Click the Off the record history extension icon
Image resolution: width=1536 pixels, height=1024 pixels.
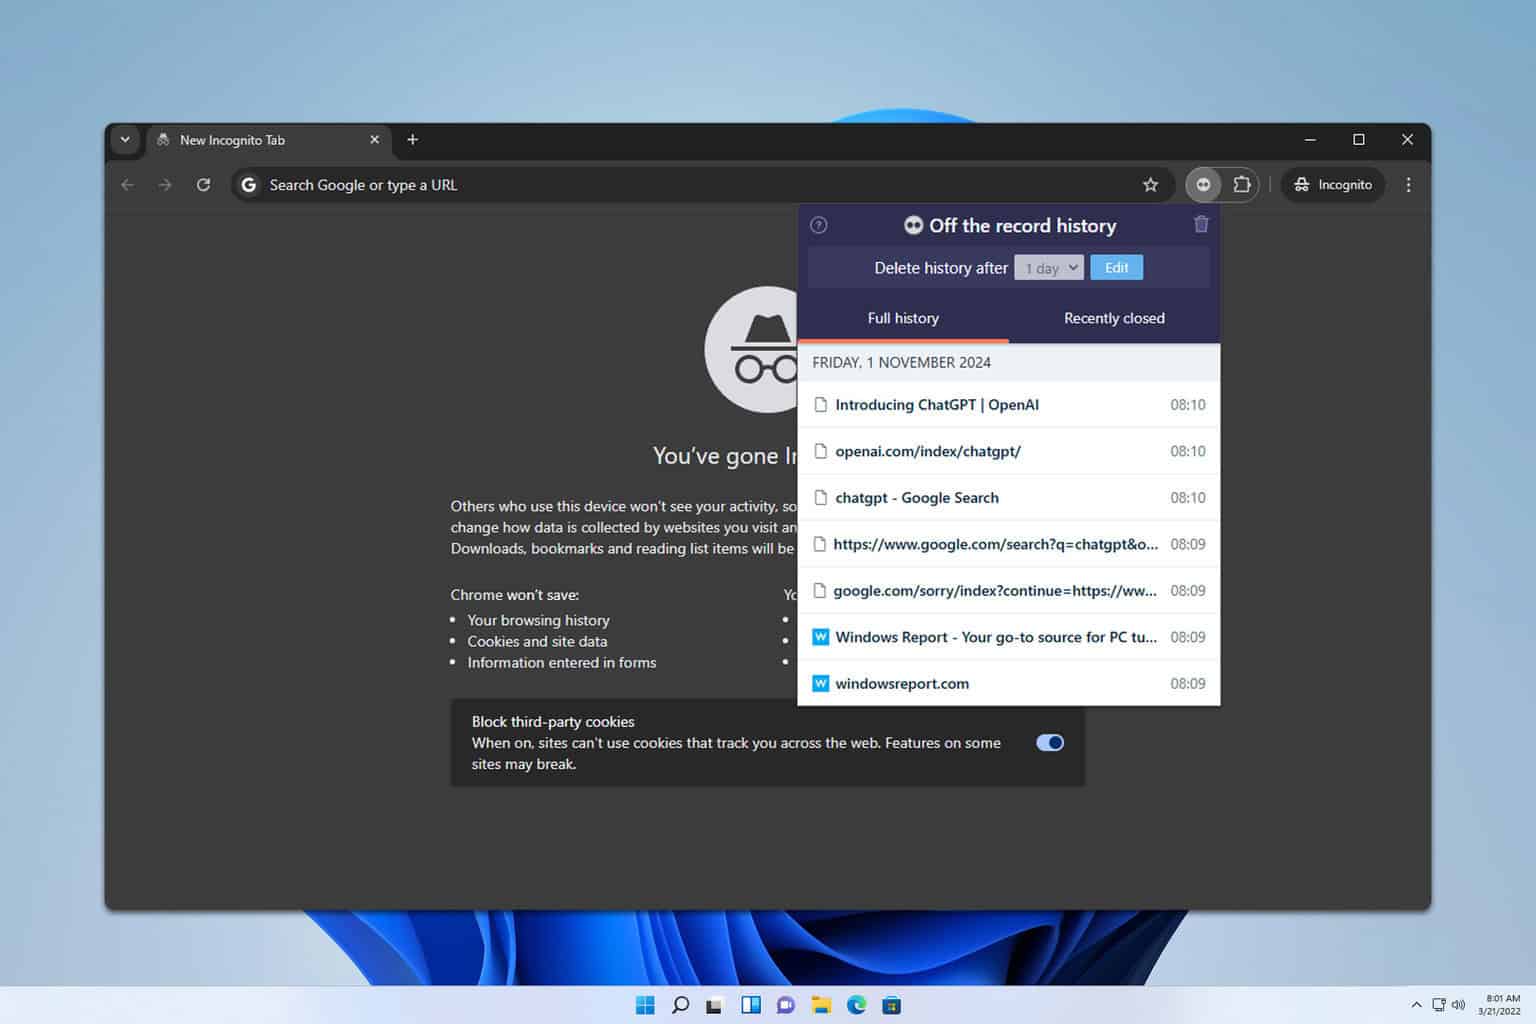coord(1203,184)
